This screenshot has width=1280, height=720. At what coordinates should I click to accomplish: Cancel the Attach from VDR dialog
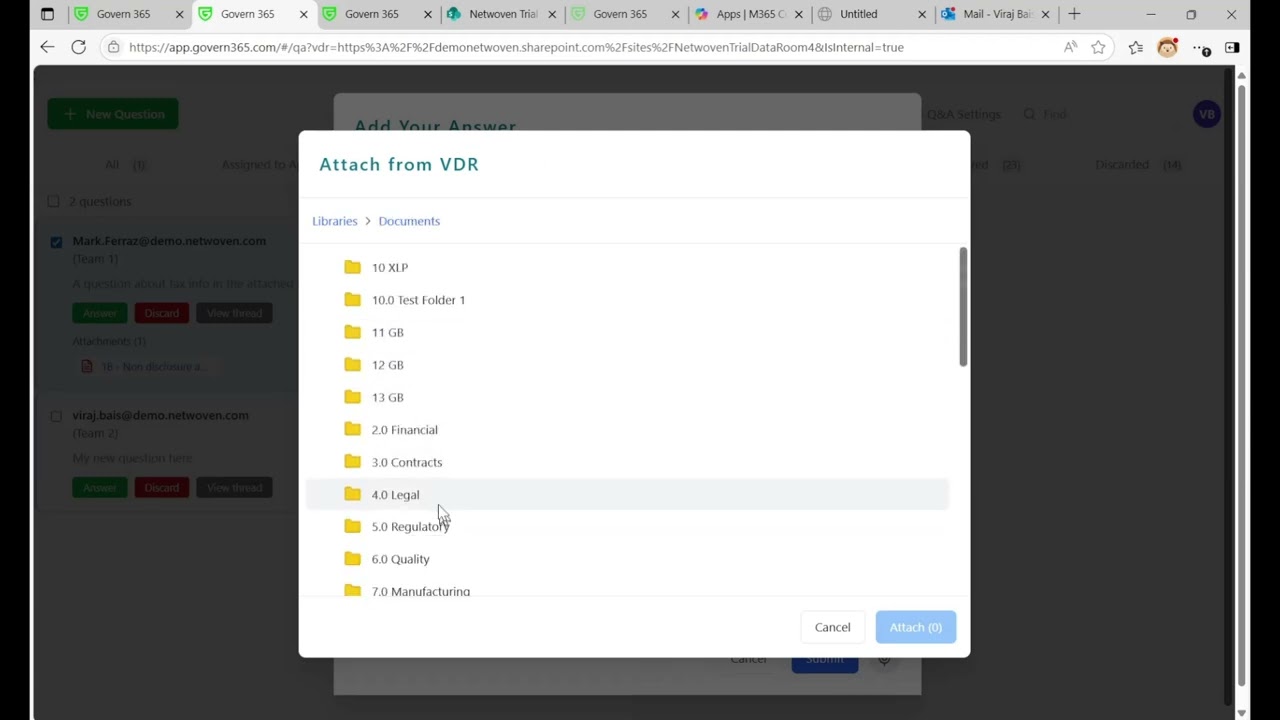pyautogui.click(x=832, y=627)
